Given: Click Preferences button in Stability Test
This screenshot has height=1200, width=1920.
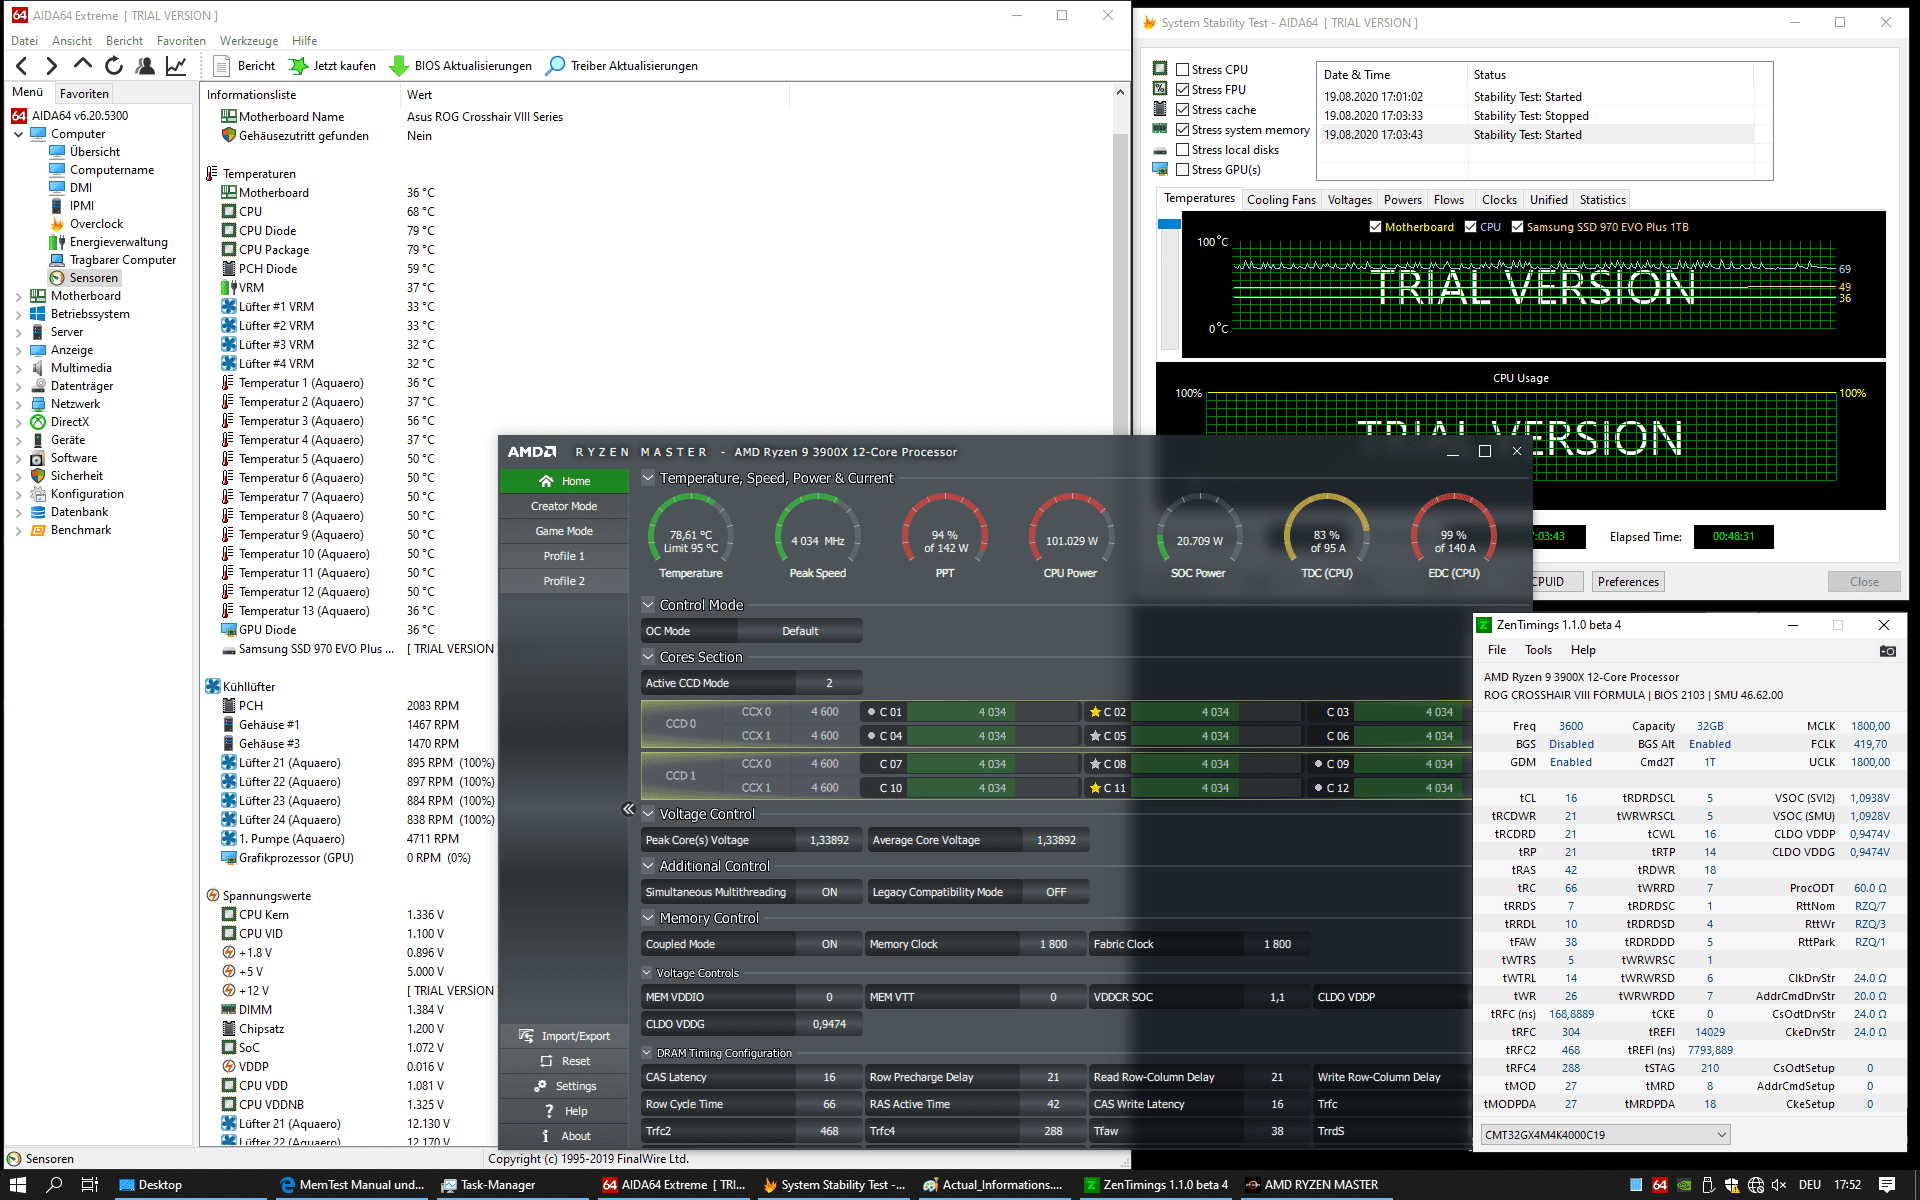Looking at the screenshot, I should tap(1628, 582).
